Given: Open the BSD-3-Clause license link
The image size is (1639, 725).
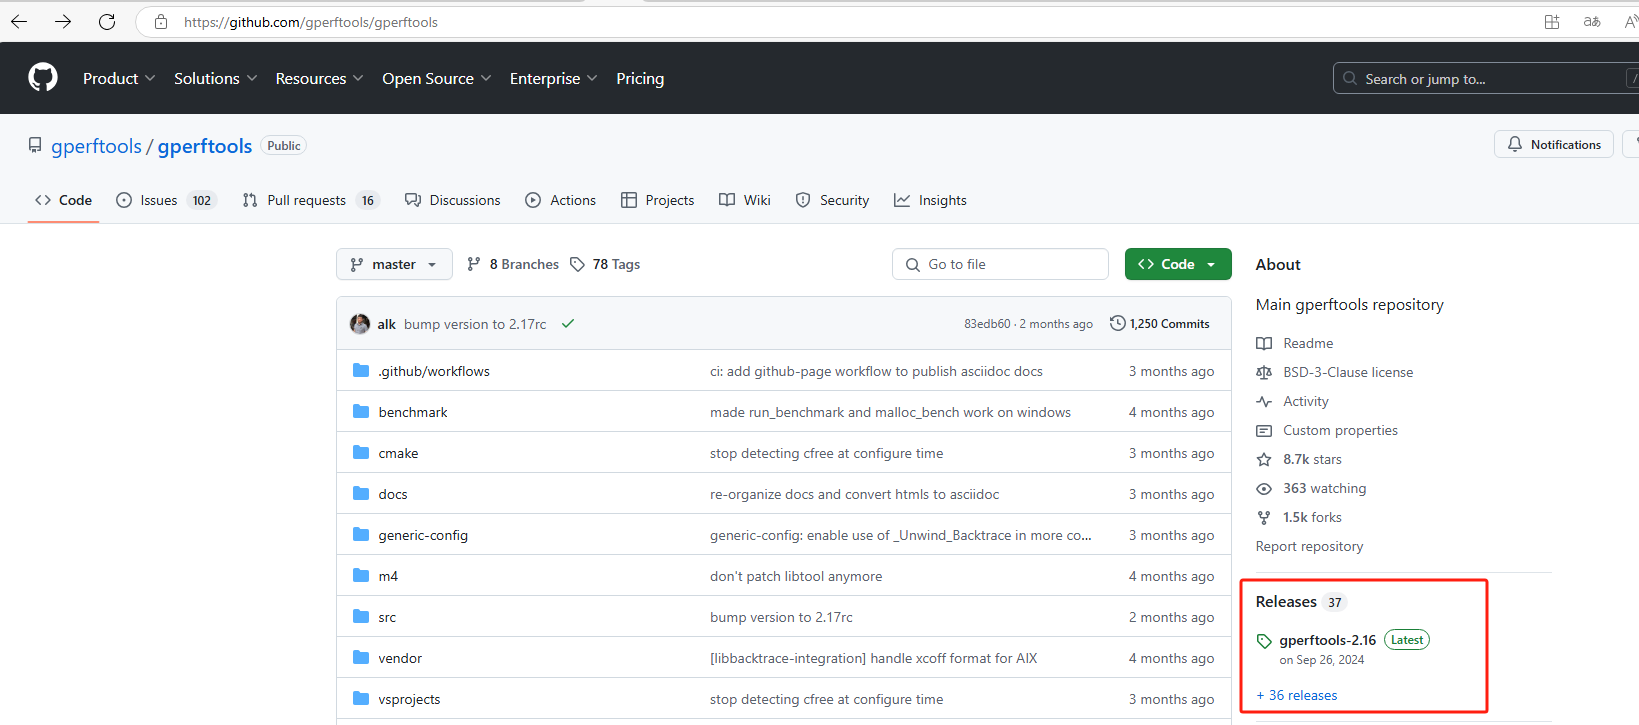Looking at the screenshot, I should pyautogui.click(x=1348, y=372).
